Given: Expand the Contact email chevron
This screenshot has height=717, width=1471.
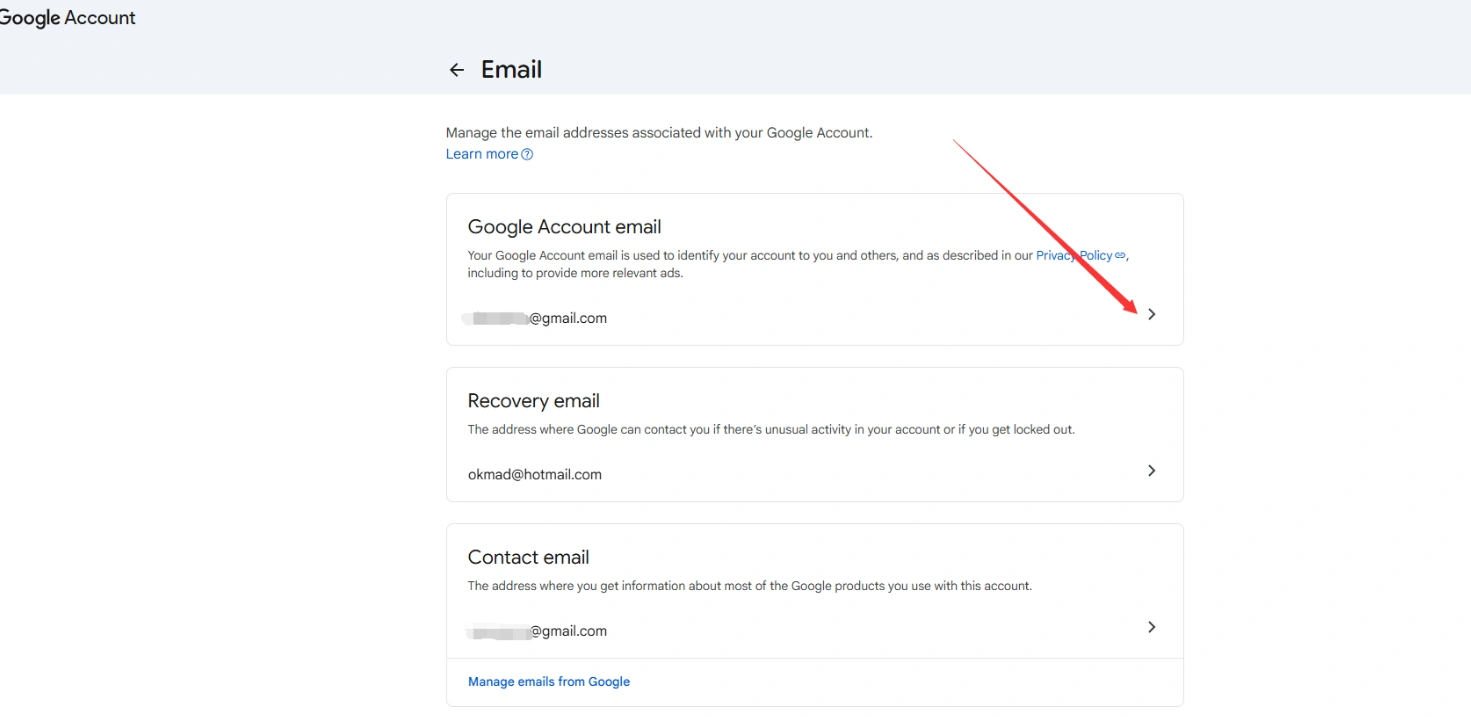Looking at the screenshot, I should (x=1151, y=627).
